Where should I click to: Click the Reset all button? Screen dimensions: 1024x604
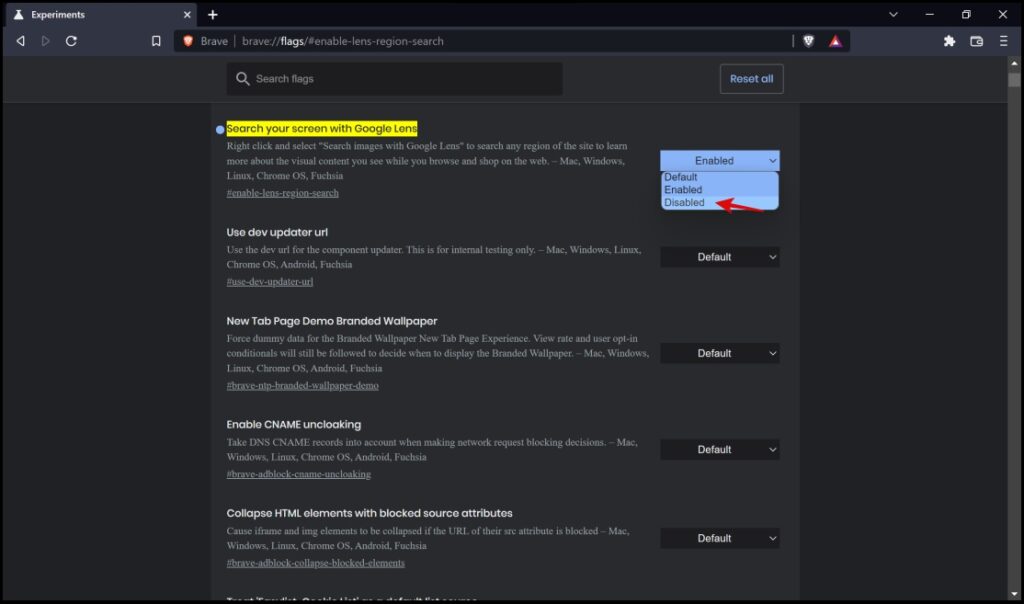coord(752,79)
